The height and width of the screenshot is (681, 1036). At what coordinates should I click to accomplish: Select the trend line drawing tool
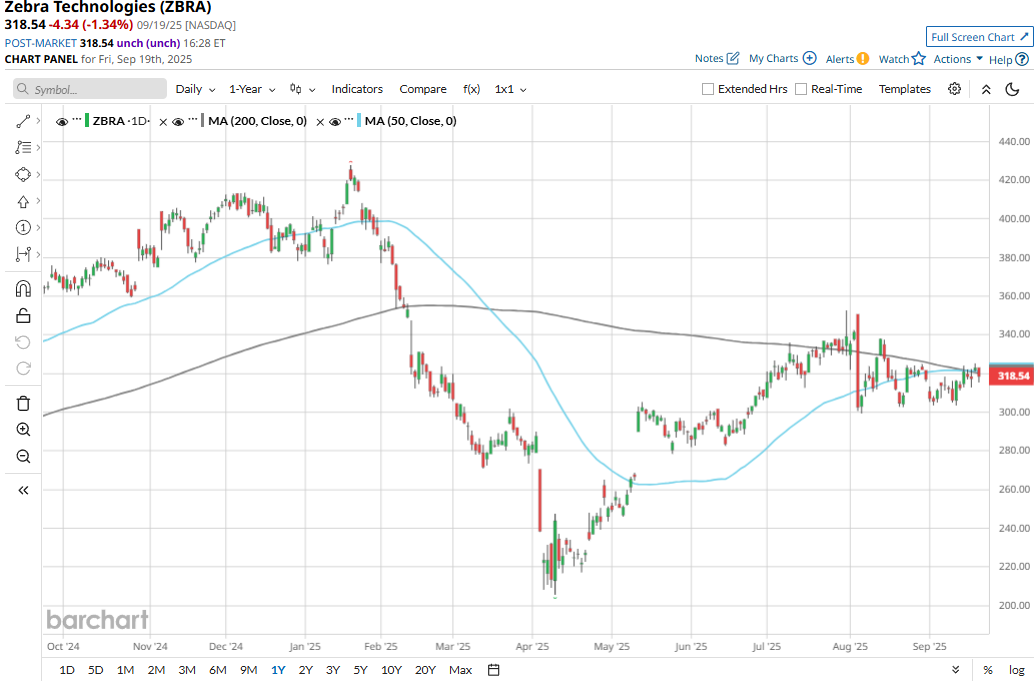coord(23,121)
